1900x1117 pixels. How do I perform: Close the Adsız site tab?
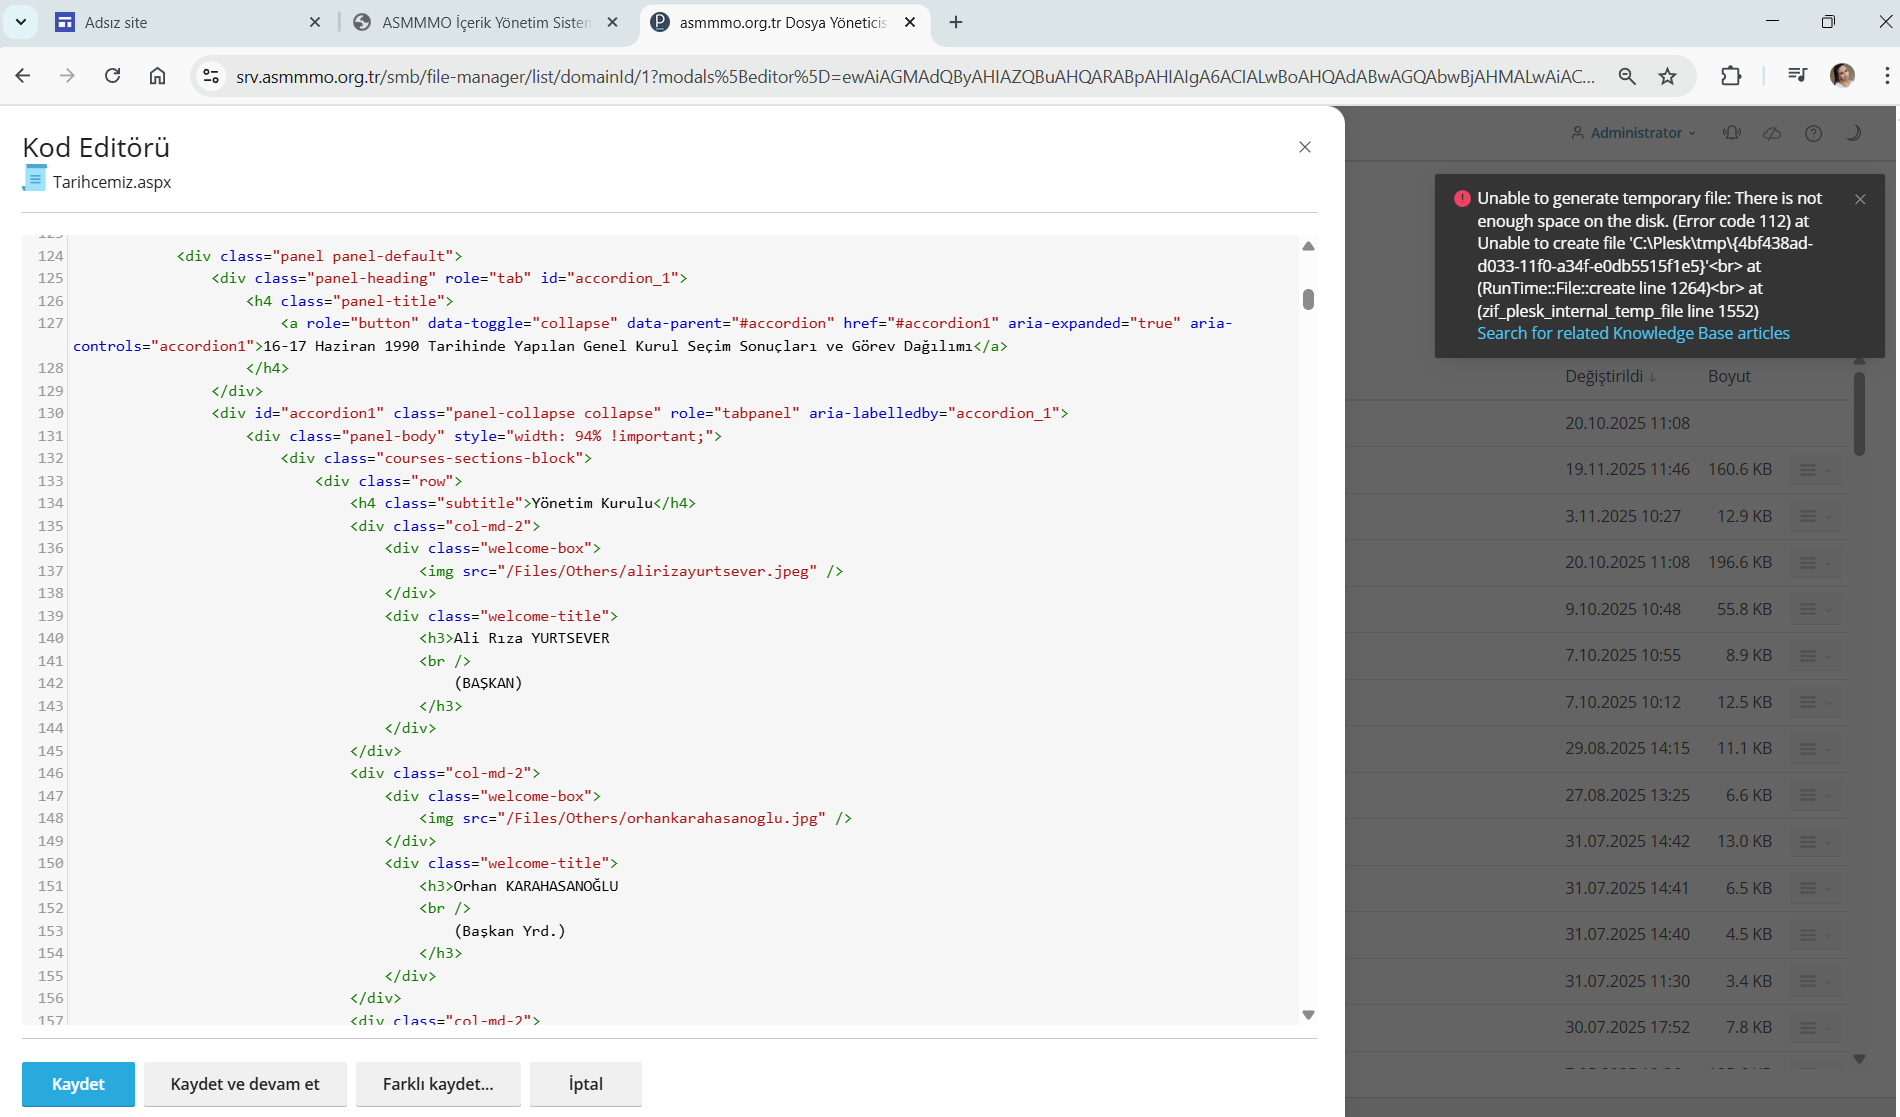click(315, 22)
